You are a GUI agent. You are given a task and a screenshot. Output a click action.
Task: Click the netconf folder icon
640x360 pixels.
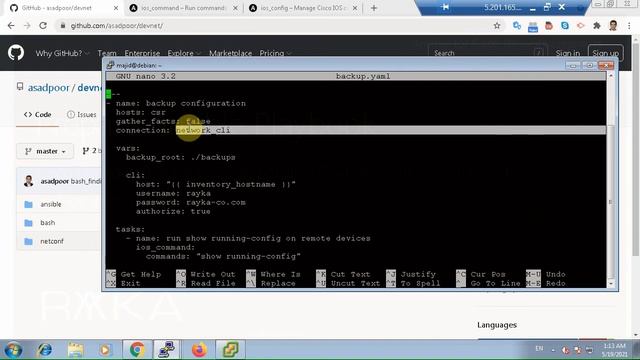[x=28, y=241]
